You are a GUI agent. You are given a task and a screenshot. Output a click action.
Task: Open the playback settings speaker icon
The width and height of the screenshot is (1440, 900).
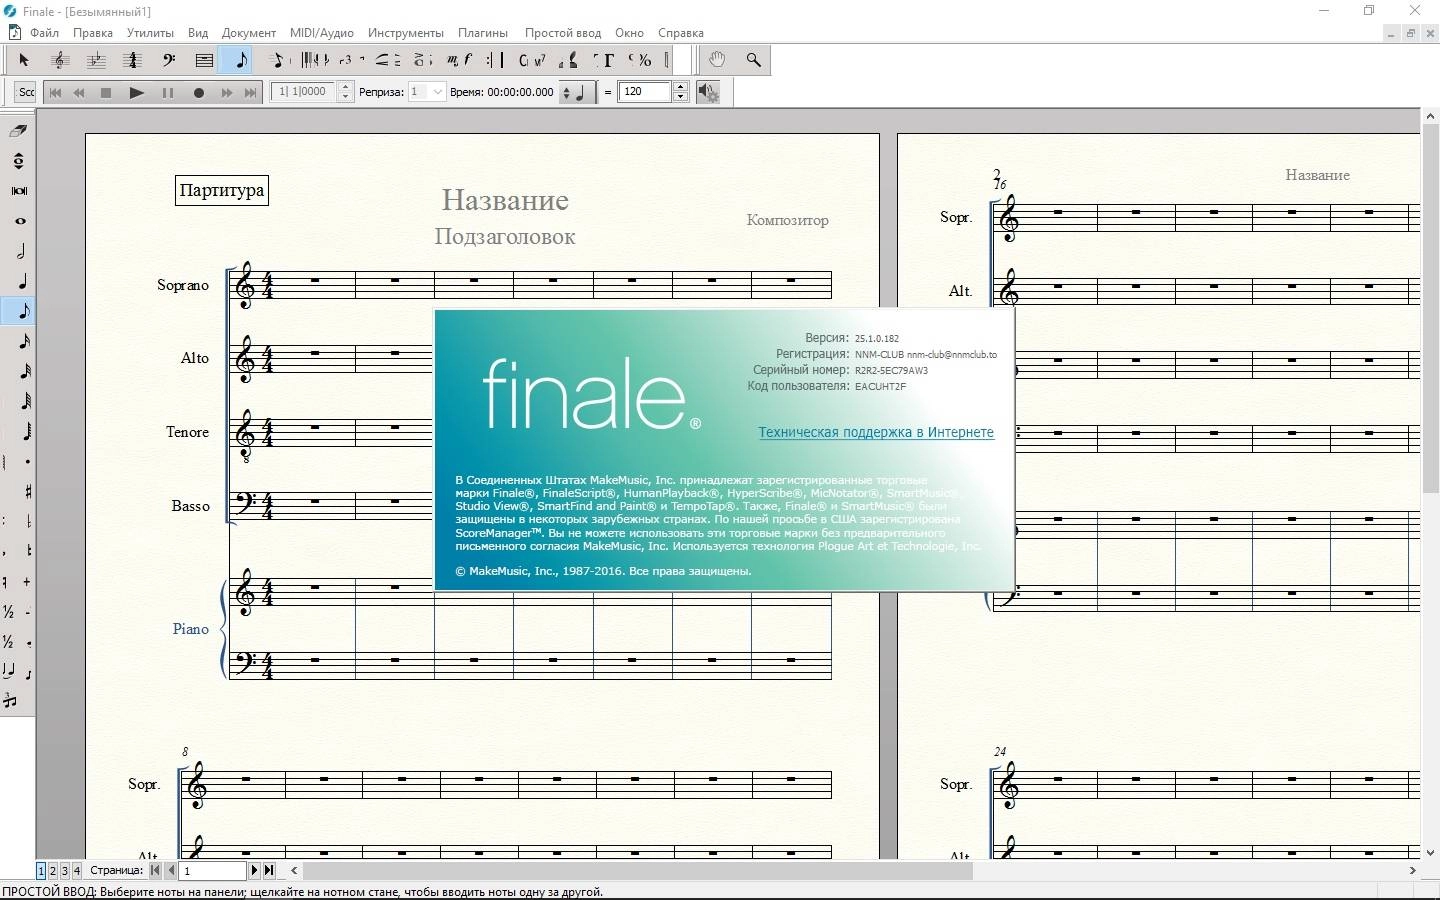708,92
